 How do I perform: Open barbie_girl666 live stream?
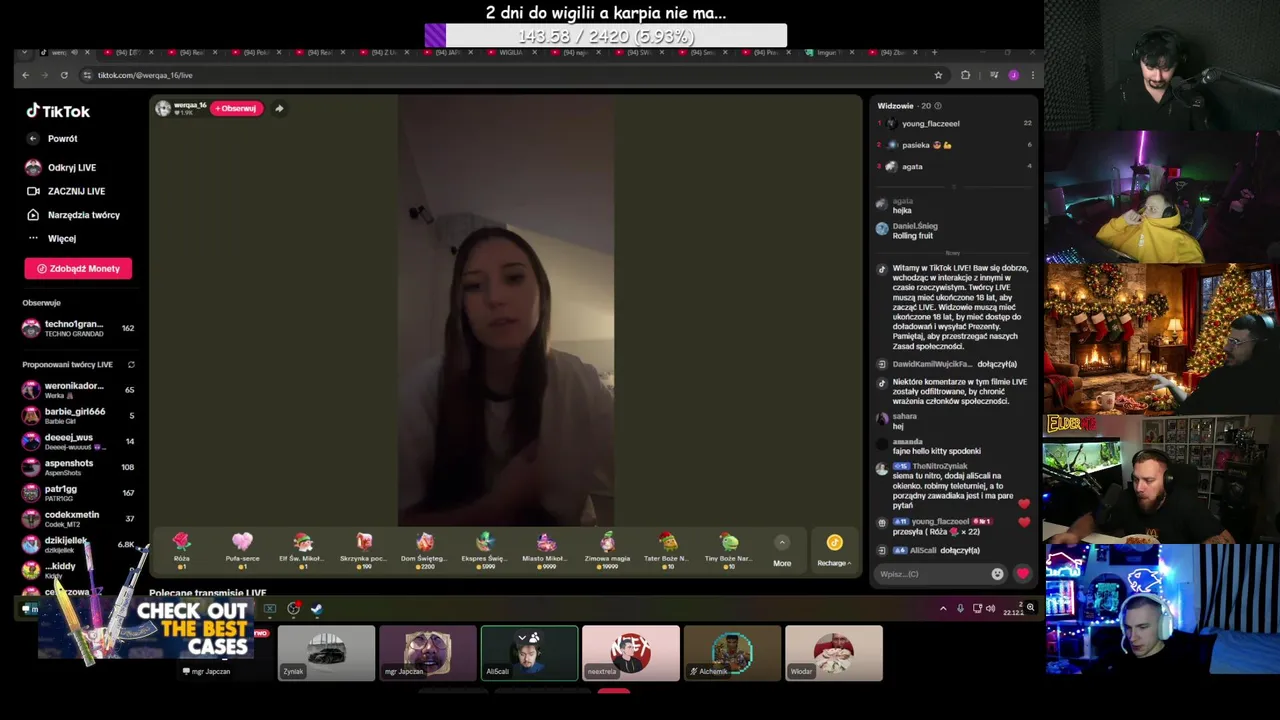click(78, 416)
